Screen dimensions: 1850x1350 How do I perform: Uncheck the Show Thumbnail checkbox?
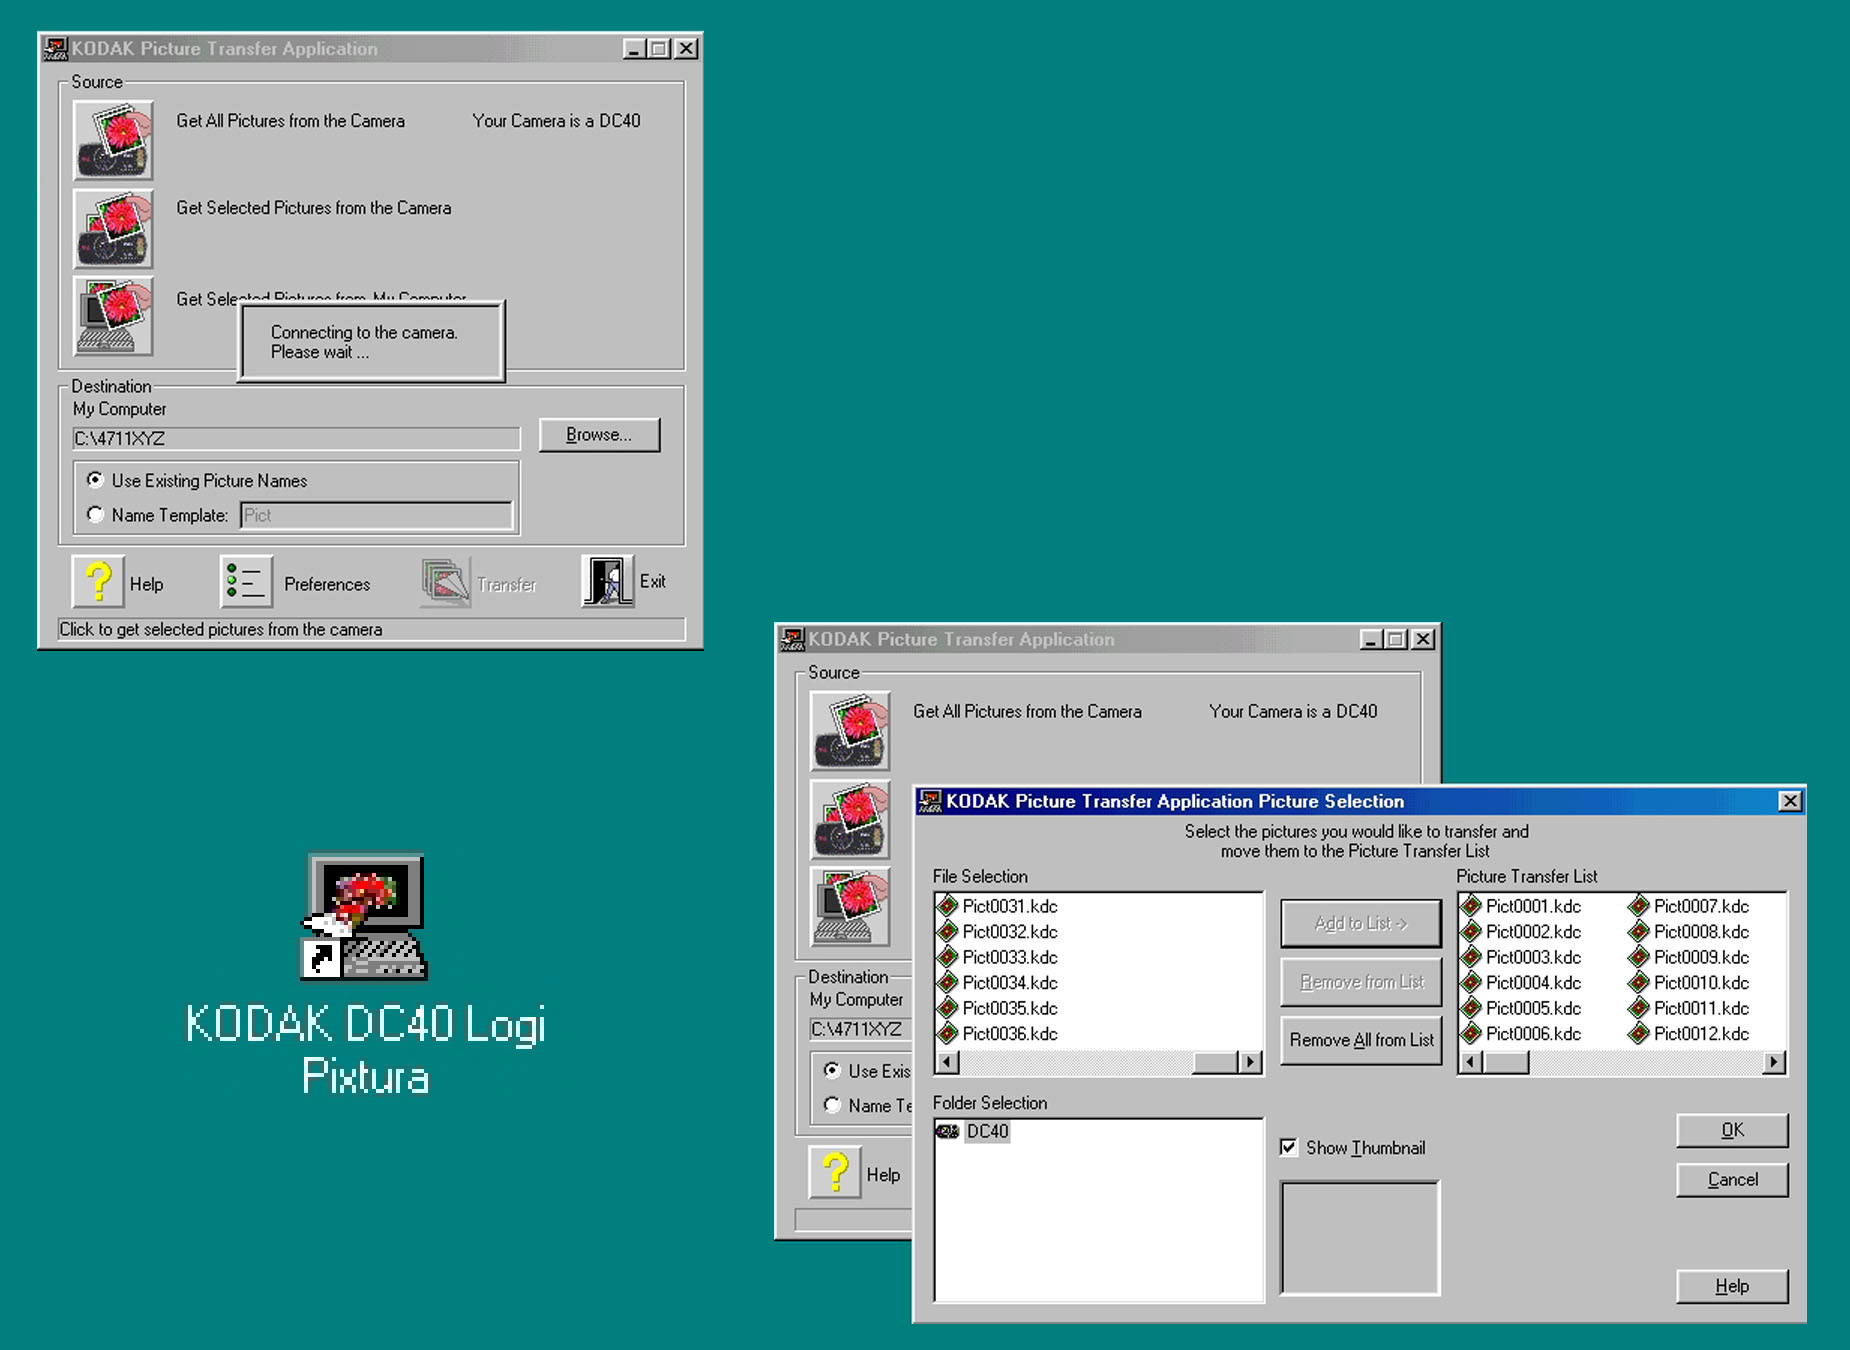1289,1147
